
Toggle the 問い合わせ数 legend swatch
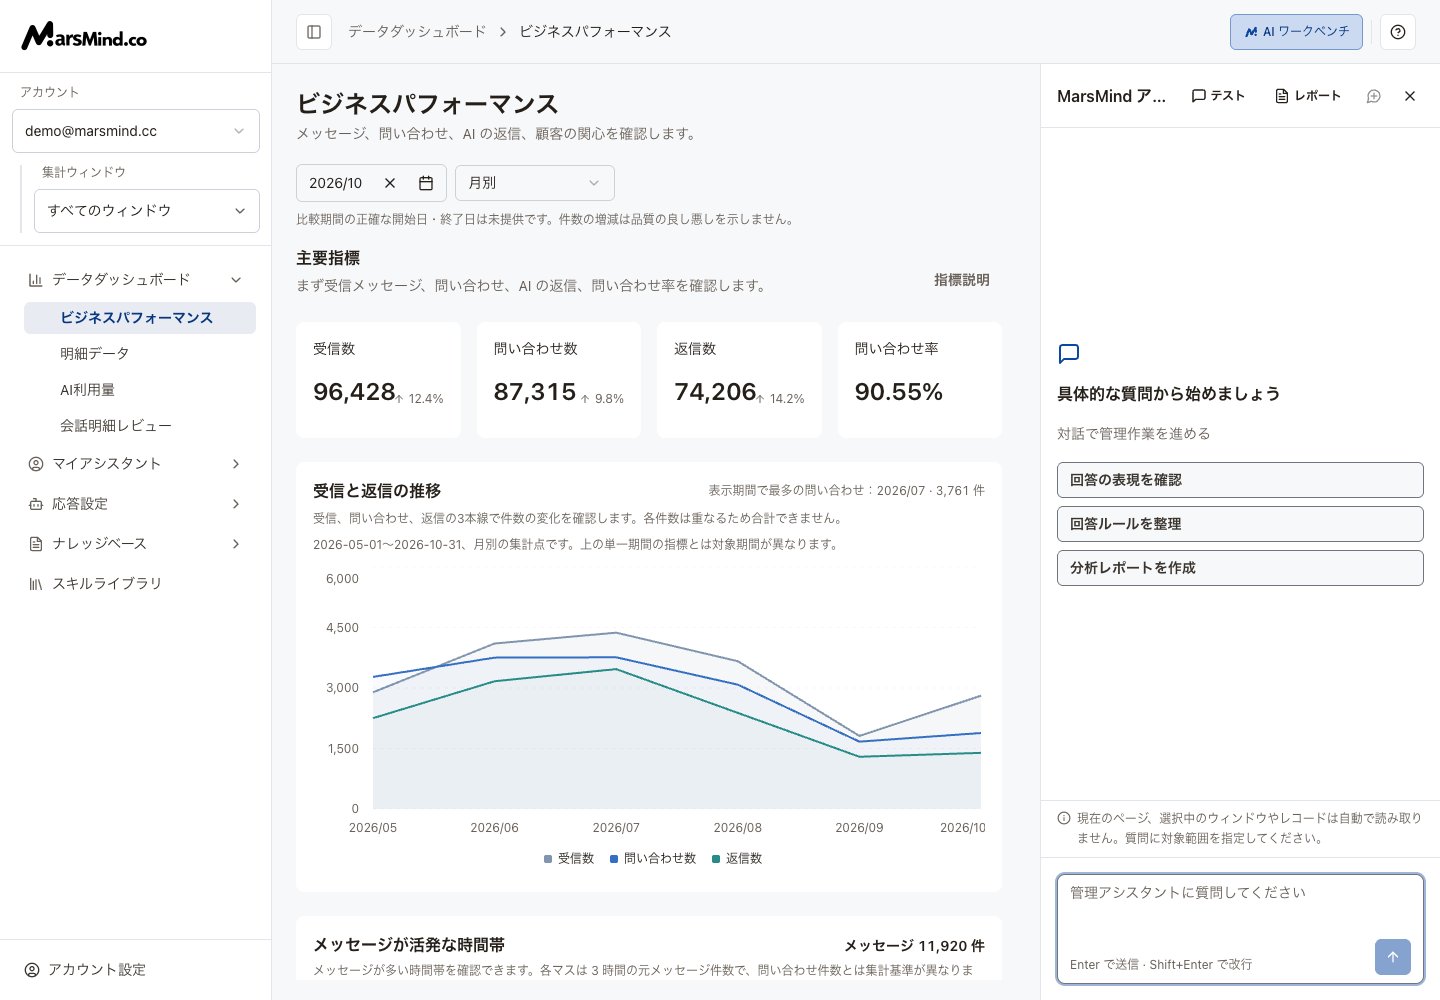614,859
